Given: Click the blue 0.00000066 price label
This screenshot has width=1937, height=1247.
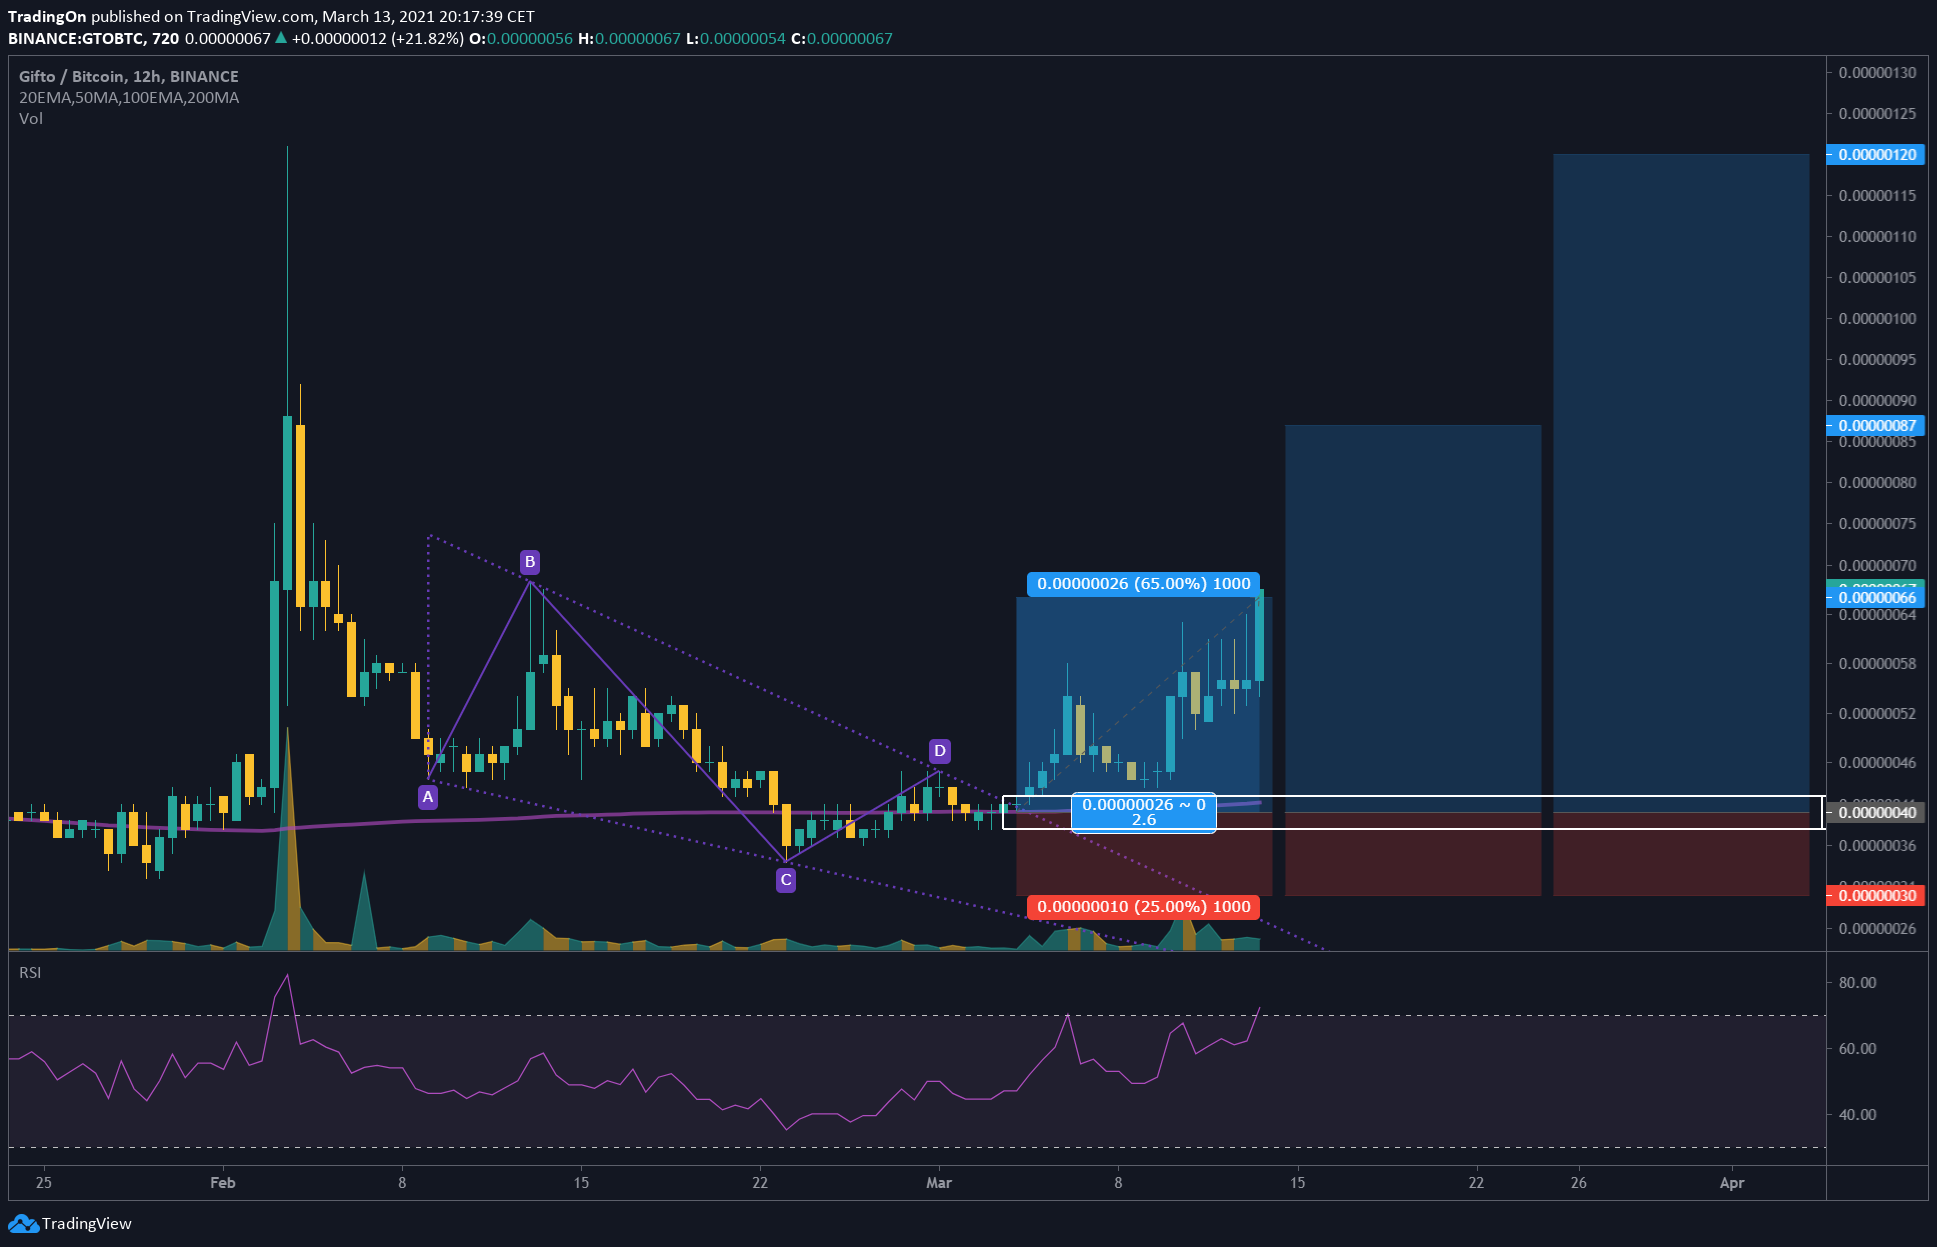Looking at the screenshot, I should pyautogui.click(x=1876, y=597).
